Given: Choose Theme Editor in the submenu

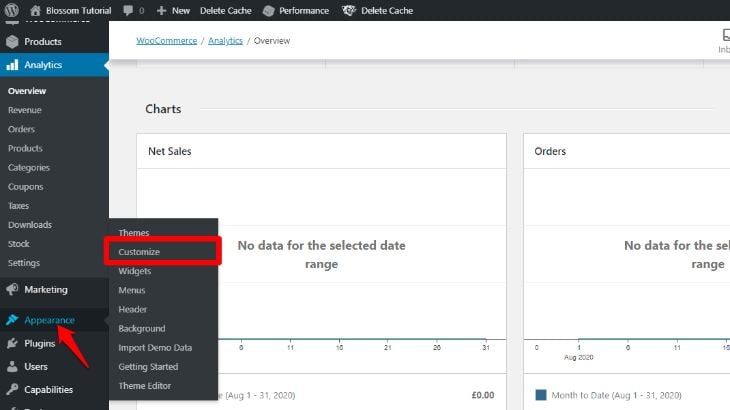Looking at the screenshot, I should pyautogui.click(x=144, y=386).
